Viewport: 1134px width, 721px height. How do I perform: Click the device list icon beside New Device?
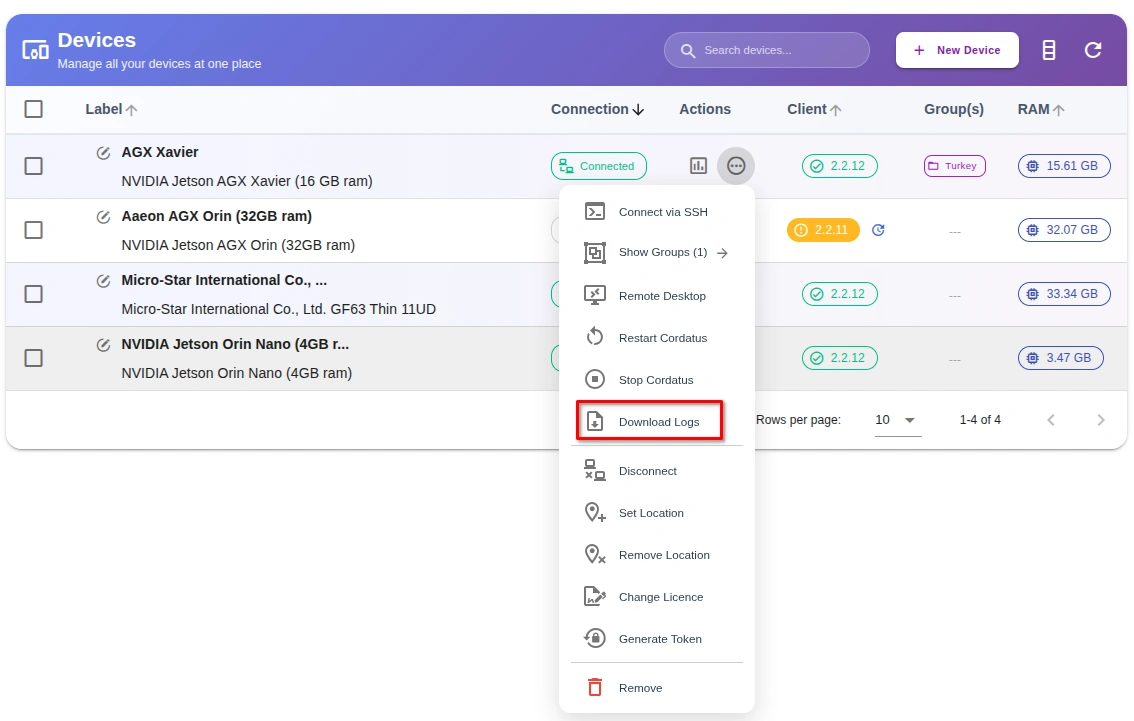[1048, 49]
